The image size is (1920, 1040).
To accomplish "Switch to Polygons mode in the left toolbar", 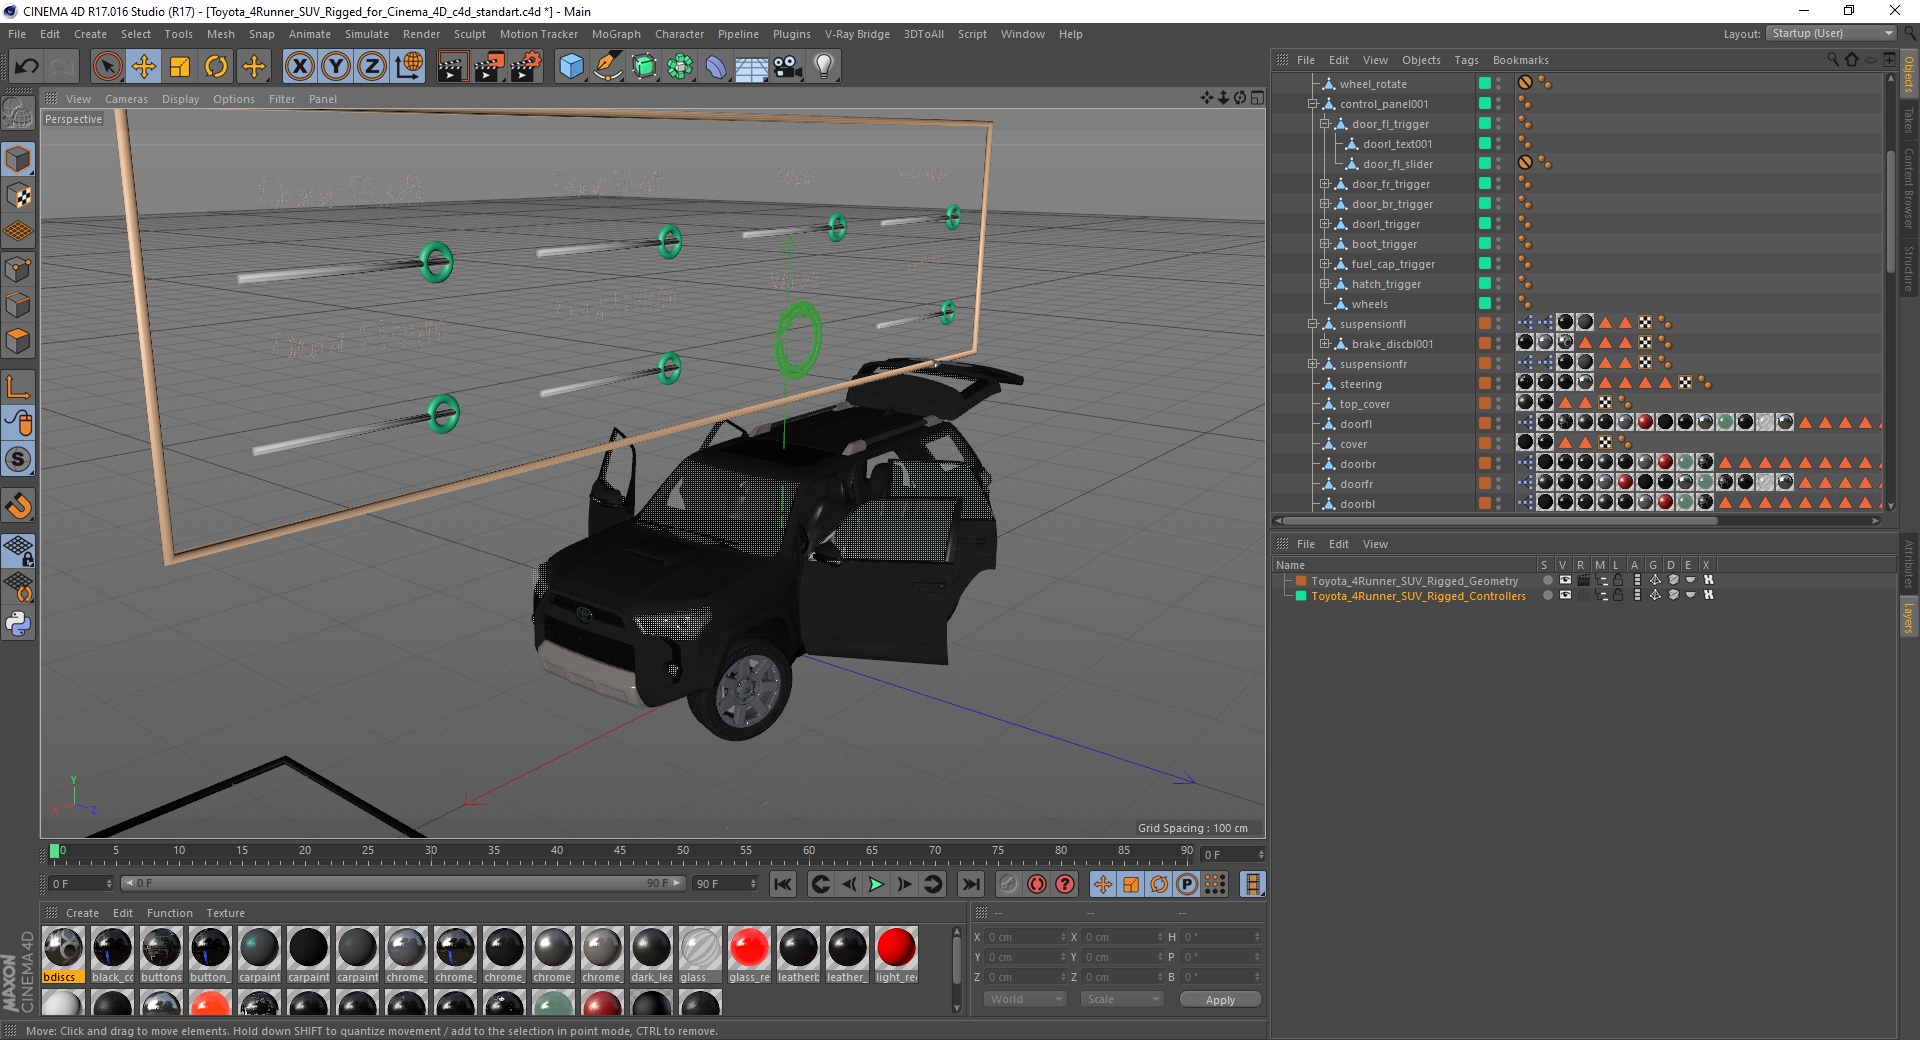I will tap(18, 341).
